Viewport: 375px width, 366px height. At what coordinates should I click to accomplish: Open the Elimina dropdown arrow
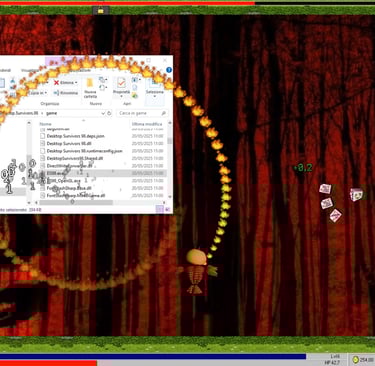(76, 83)
